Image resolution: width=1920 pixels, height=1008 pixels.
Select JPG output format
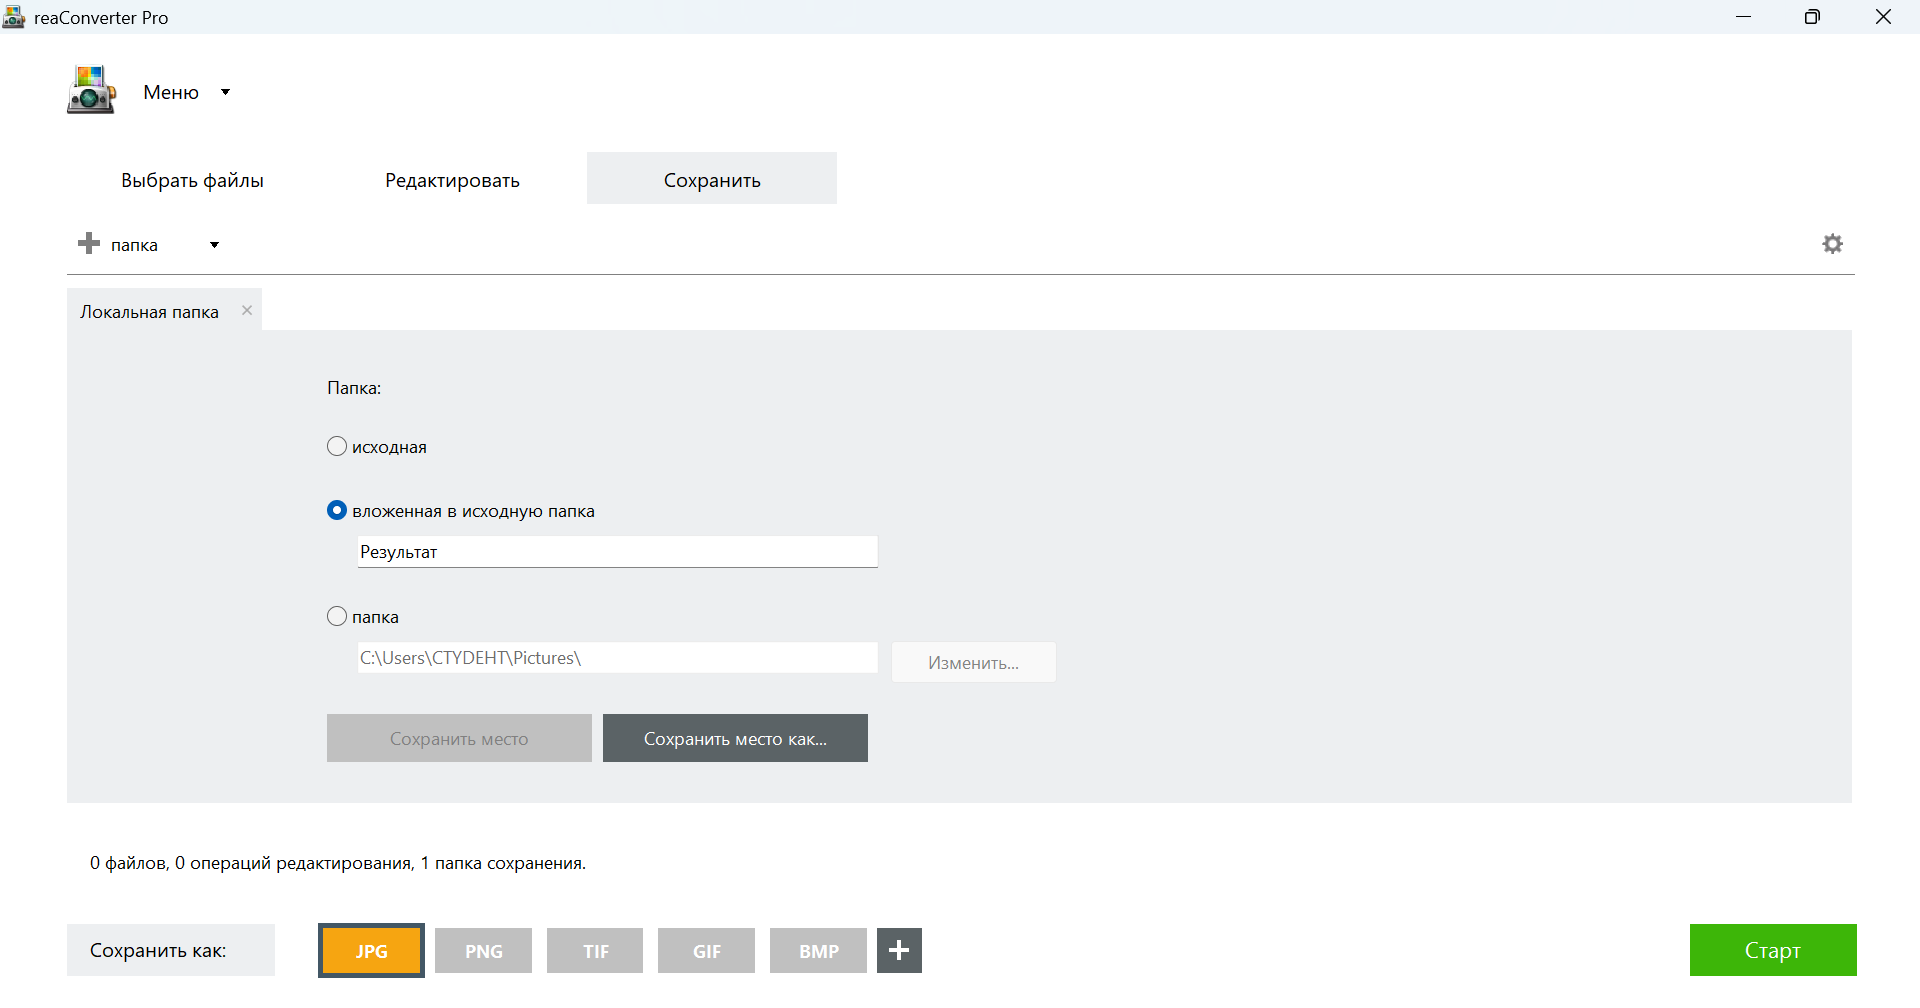point(371,950)
